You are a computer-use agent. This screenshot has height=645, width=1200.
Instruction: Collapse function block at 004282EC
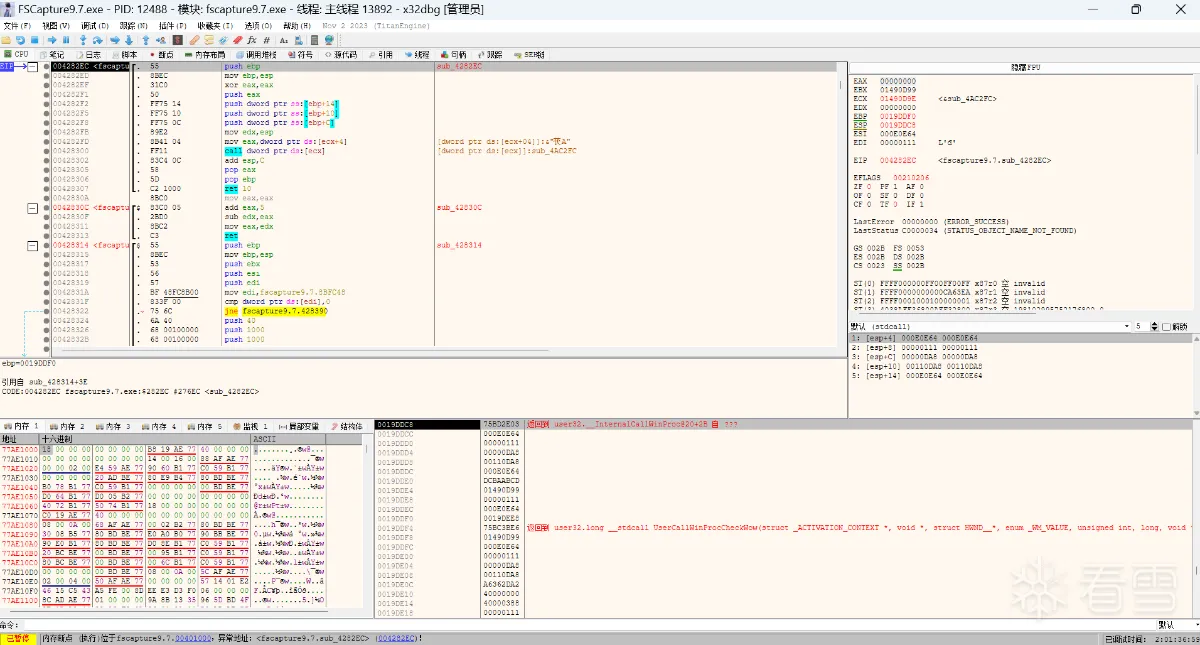[33, 67]
